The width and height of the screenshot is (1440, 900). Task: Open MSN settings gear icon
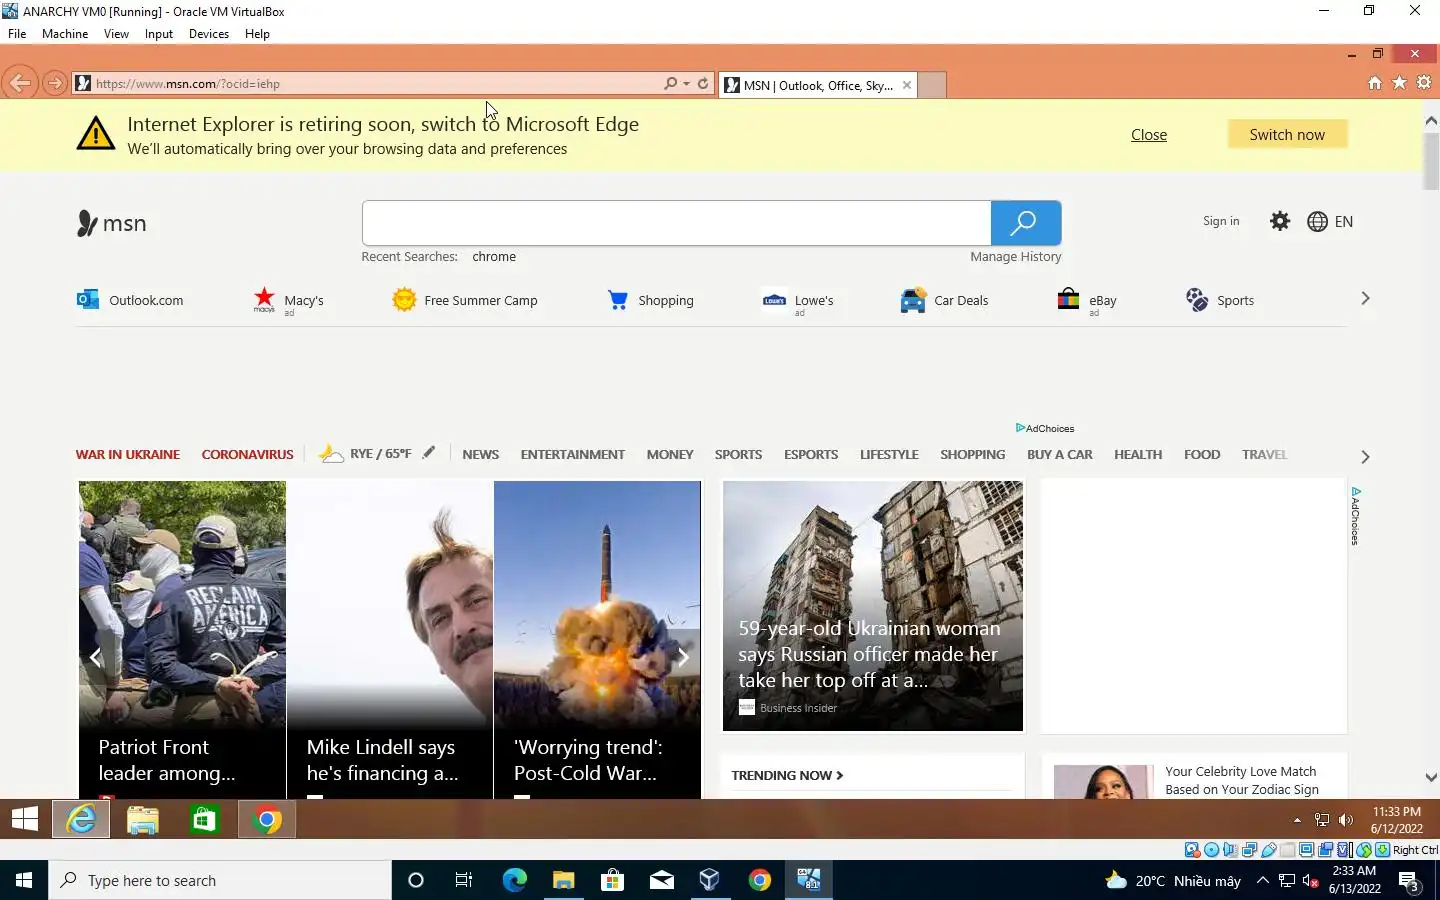(1280, 221)
